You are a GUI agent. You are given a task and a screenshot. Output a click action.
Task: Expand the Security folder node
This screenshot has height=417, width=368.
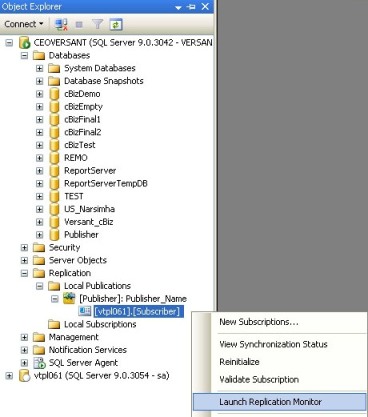tap(24, 248)
